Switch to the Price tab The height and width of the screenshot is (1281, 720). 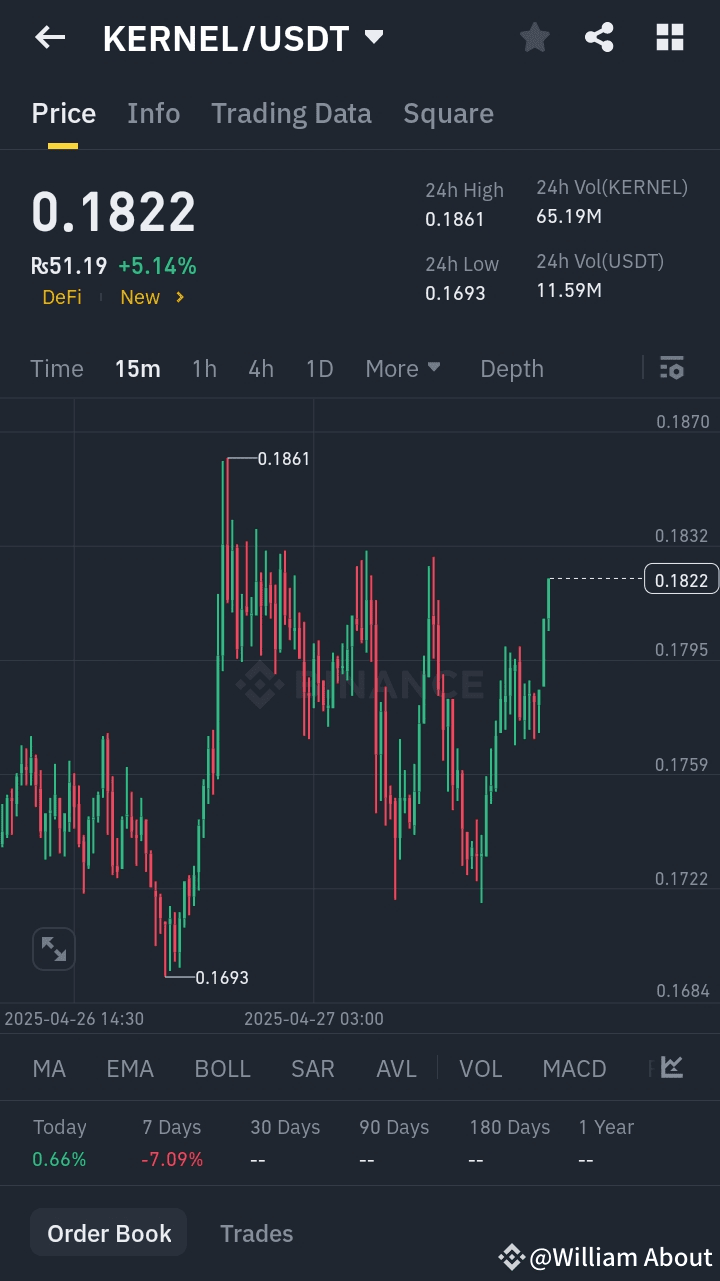point(64,114)
